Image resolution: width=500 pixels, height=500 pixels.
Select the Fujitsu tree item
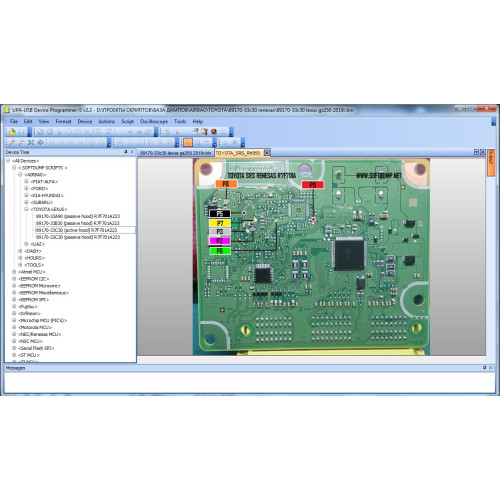[x=28, y=307]
